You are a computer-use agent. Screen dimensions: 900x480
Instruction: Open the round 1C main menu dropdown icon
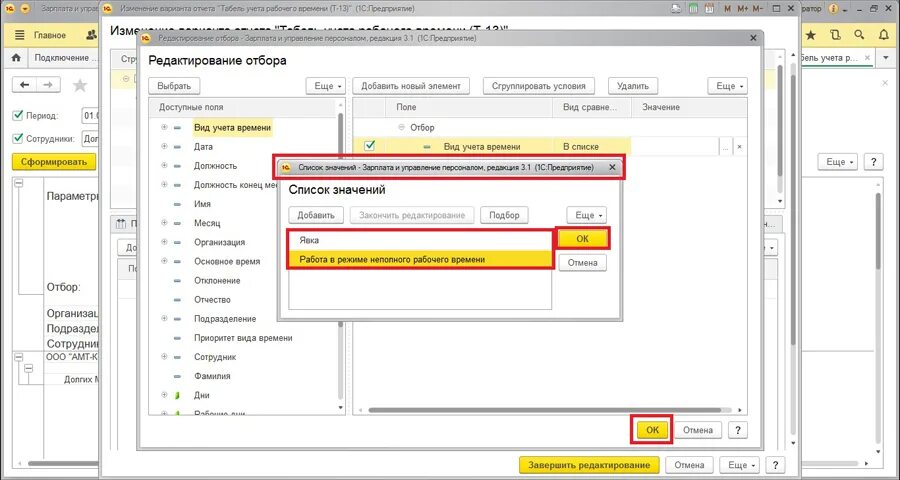25,9
